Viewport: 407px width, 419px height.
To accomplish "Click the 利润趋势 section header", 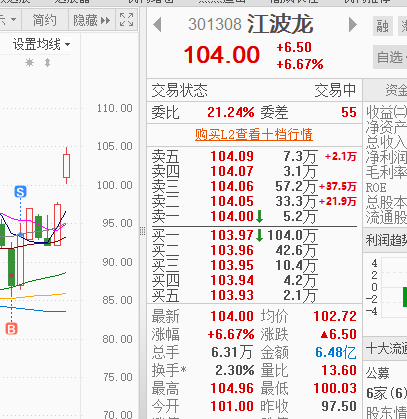I will click(x=386, y=240).
